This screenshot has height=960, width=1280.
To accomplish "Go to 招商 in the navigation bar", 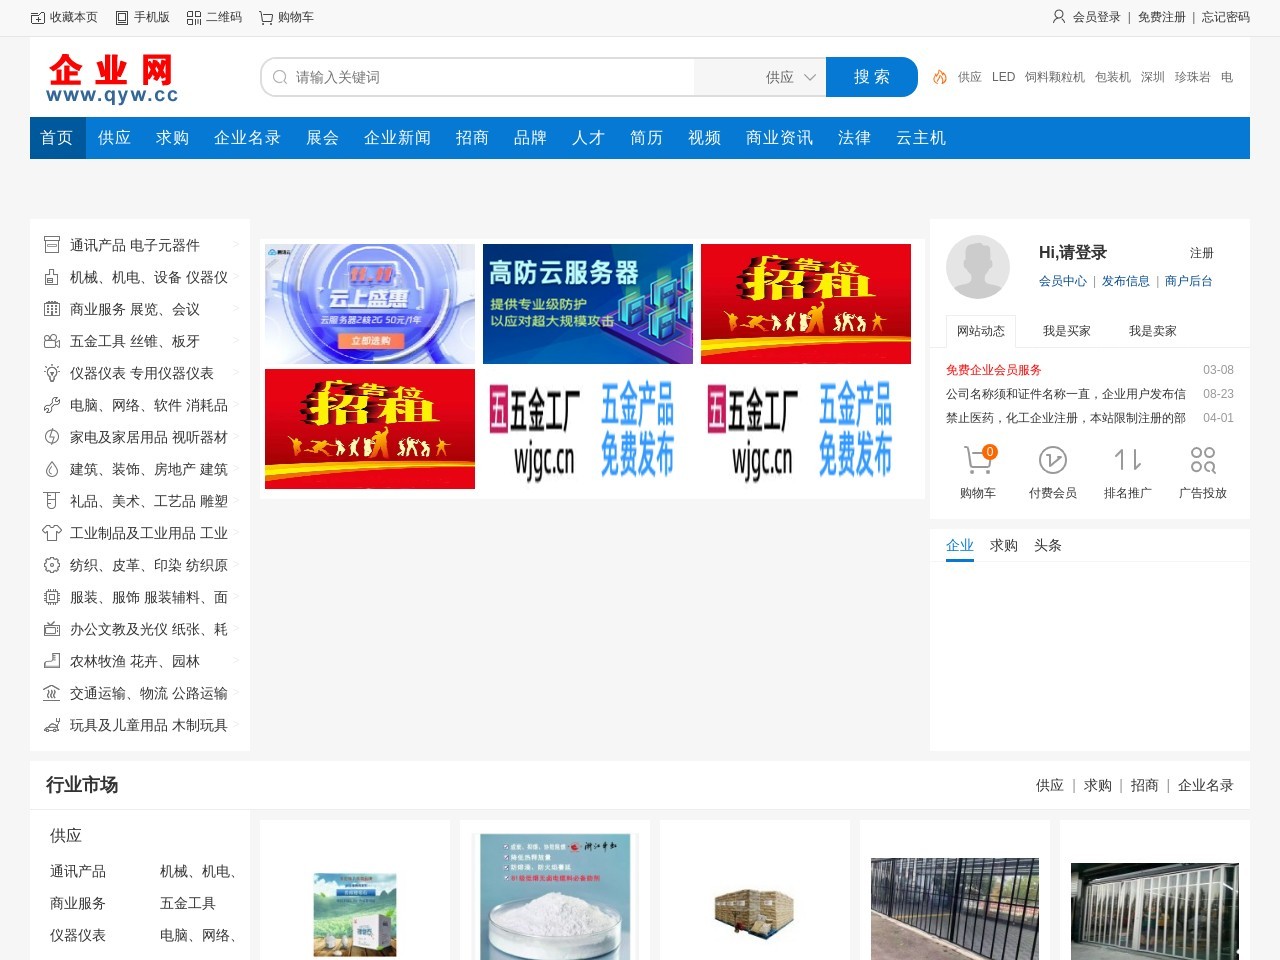I will 472,138.
